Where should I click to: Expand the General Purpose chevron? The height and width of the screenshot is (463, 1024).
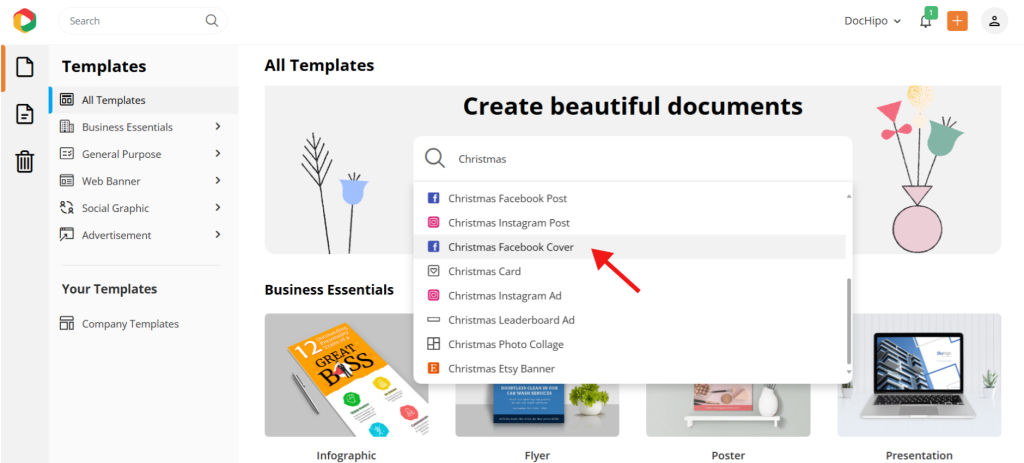(218, 153)
